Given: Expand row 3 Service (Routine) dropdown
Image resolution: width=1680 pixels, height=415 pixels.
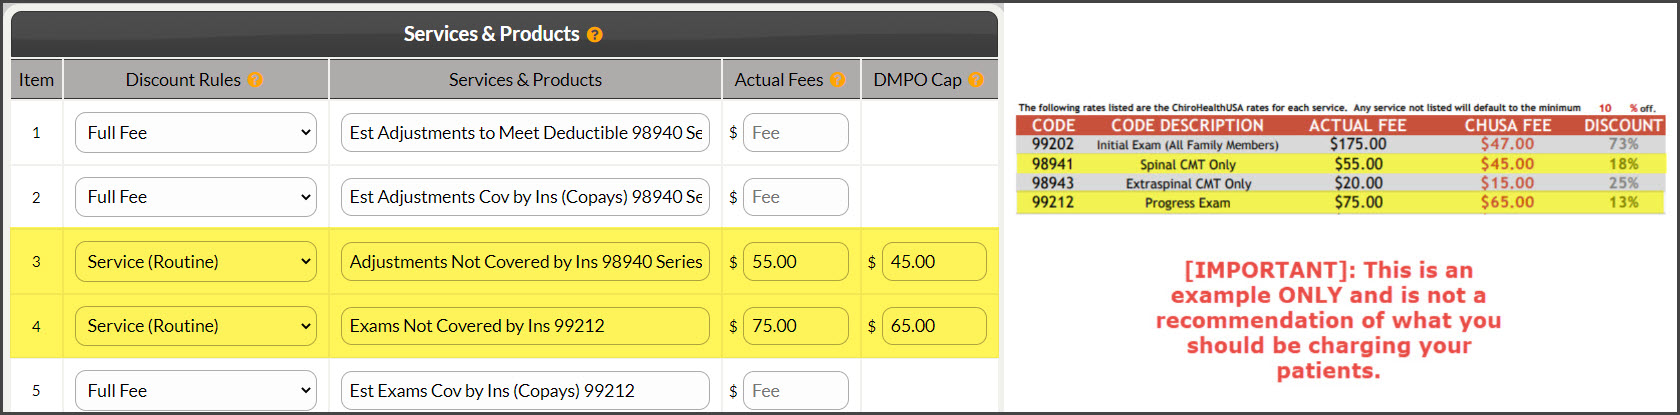Looking at the screenshot, I should coord(196,262).
